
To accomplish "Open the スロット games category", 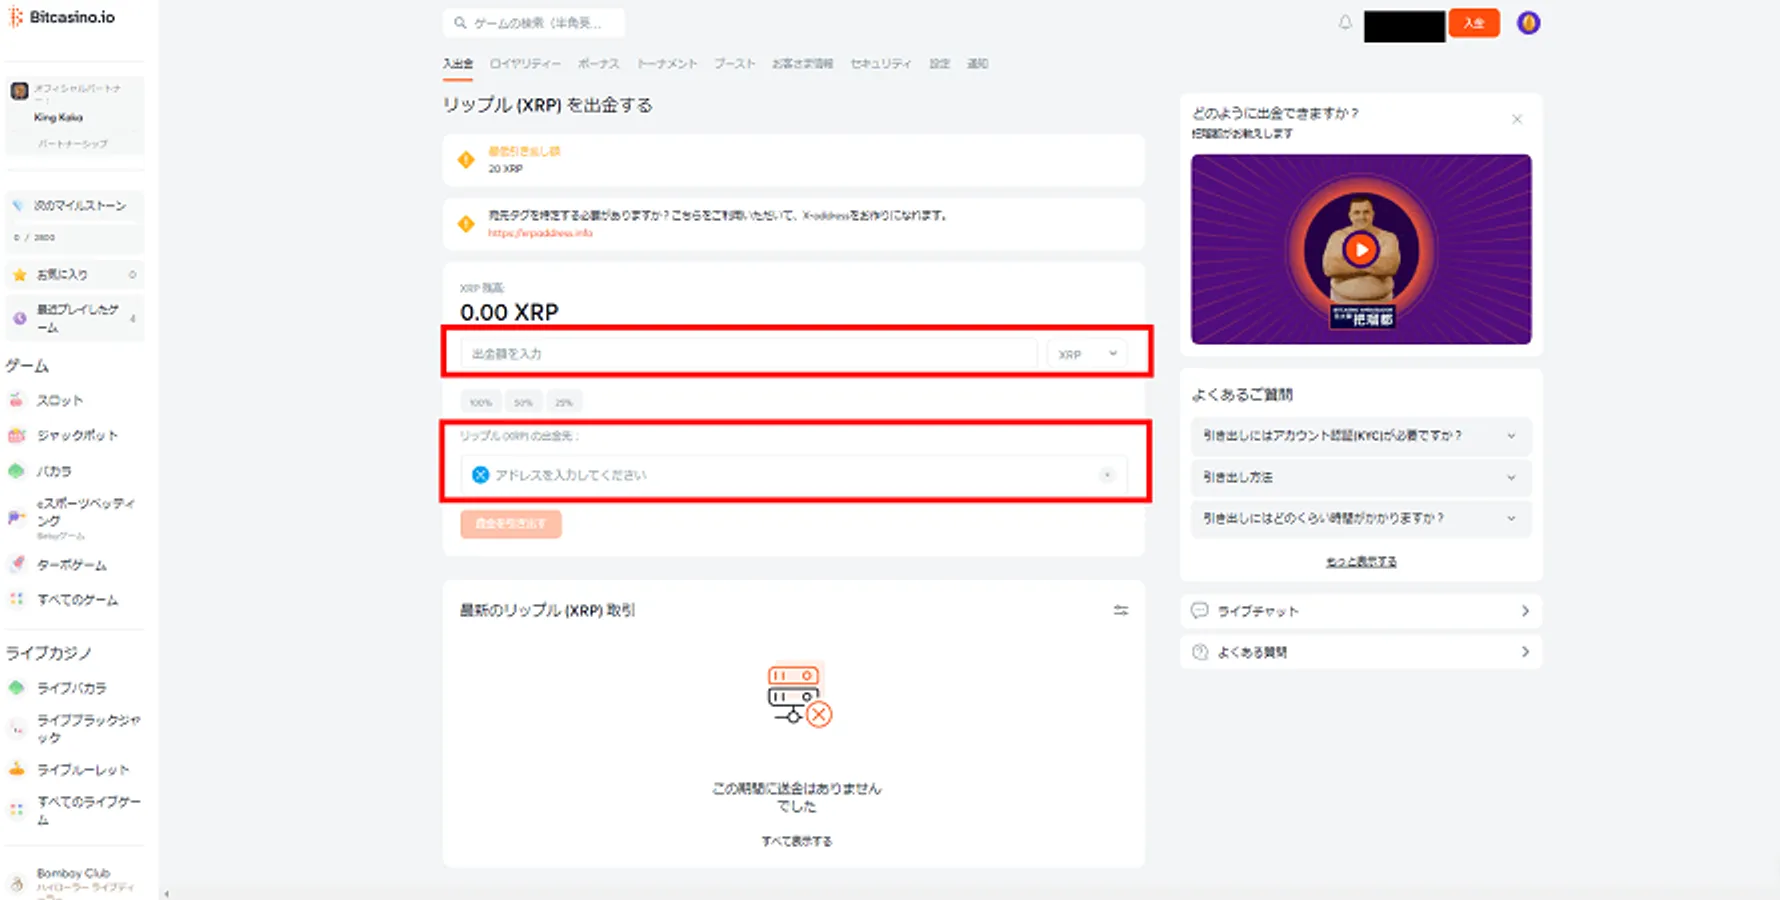I will coord(60,400).
